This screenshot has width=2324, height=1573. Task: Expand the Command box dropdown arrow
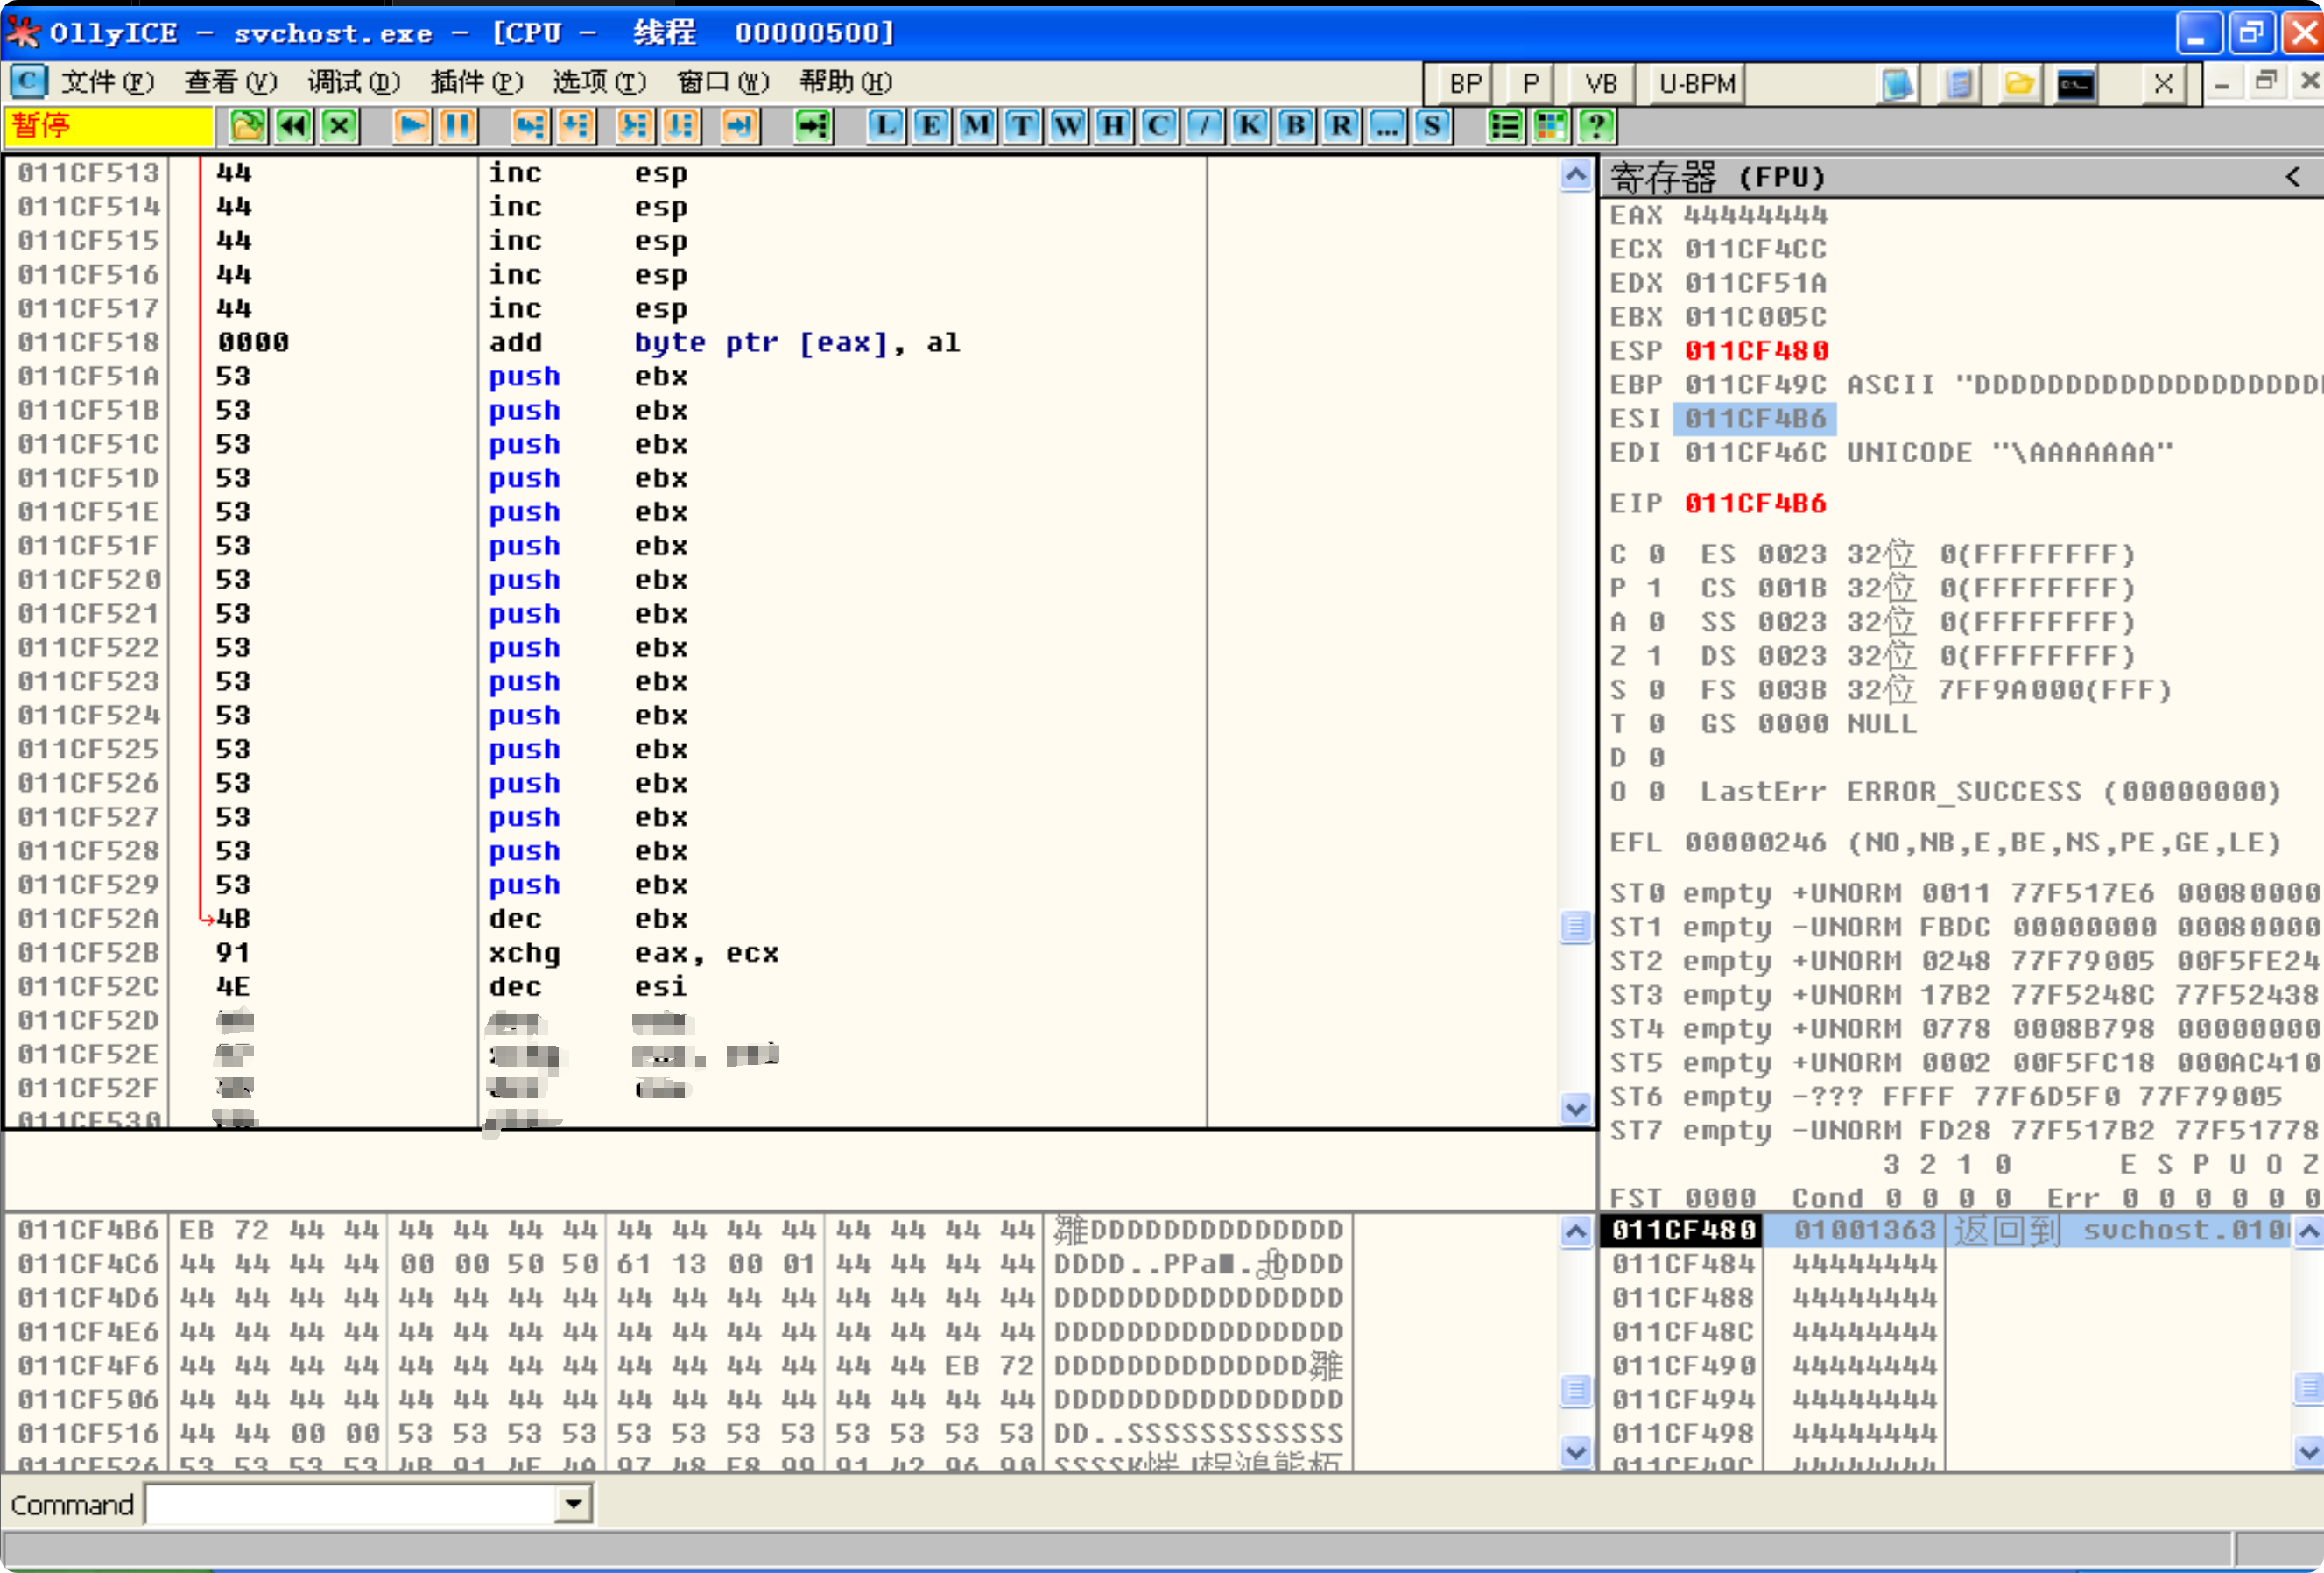tap(574, 1503)
